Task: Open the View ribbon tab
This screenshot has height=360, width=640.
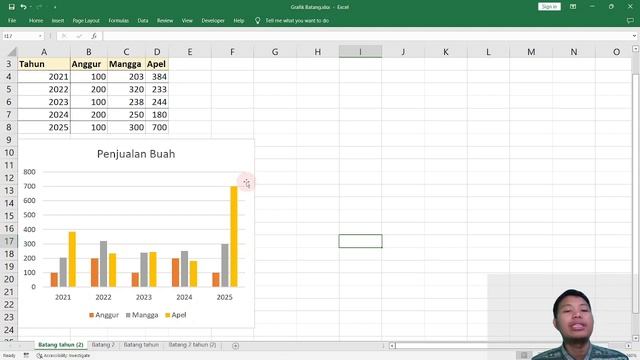Action: 187,20
